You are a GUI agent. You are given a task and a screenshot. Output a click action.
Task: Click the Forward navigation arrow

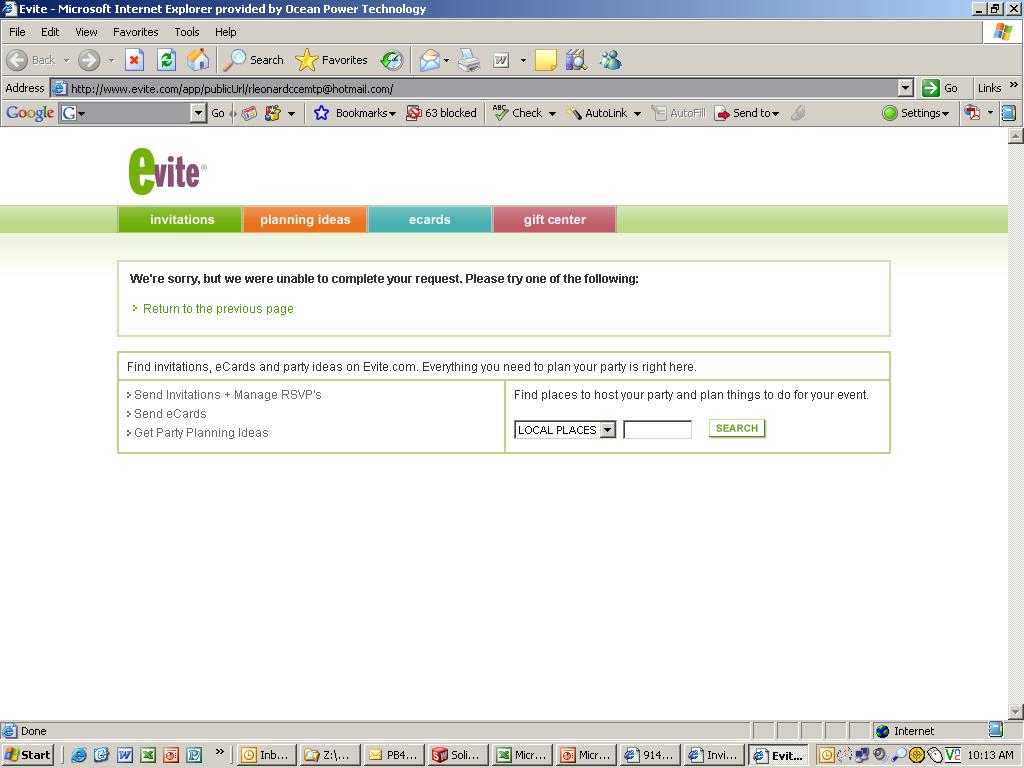pos(89,60)
